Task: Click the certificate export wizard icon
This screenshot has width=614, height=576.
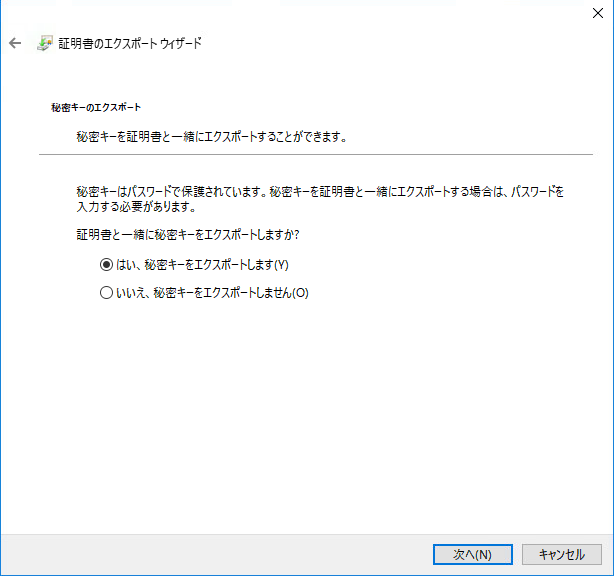Action: pyautogui.click(x=45, y=43)
